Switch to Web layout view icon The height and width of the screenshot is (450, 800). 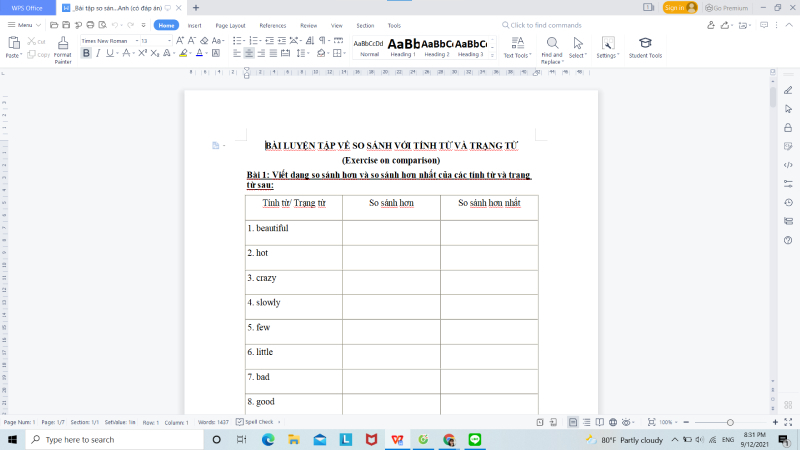point(613,422)
